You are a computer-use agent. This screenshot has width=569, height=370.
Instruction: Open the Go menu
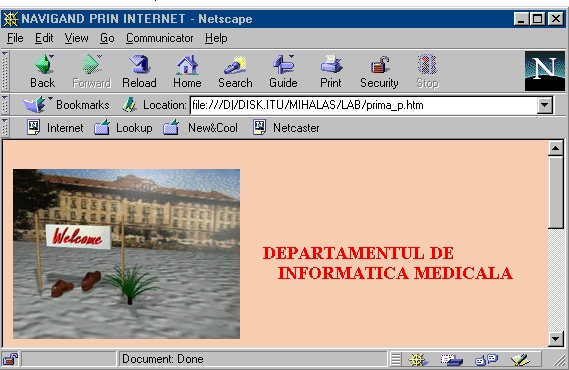point(107,38)
